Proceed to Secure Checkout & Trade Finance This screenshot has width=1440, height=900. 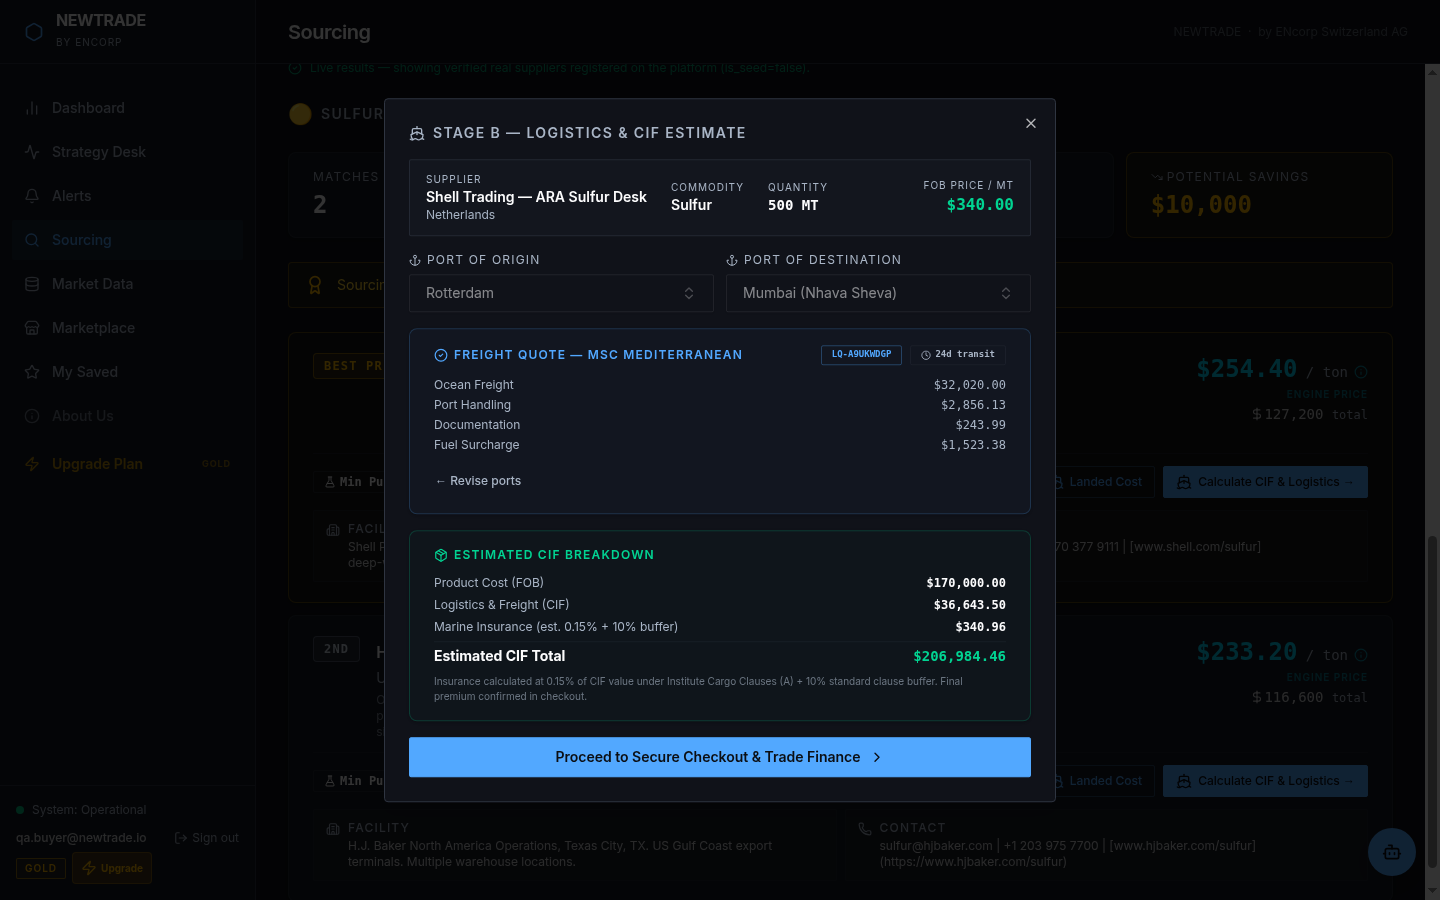pyautogui.click(x=720, y=757)
